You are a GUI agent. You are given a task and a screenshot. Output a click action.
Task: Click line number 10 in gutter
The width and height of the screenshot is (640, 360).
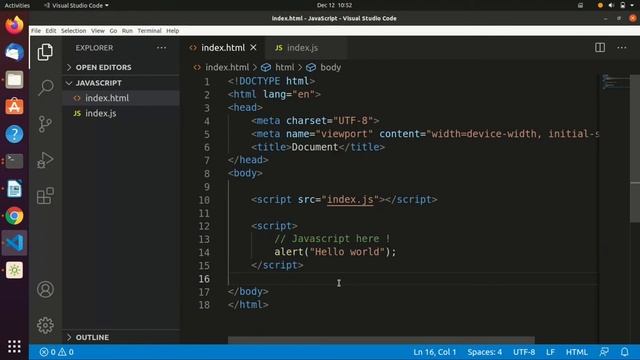(x=204, y=200)
